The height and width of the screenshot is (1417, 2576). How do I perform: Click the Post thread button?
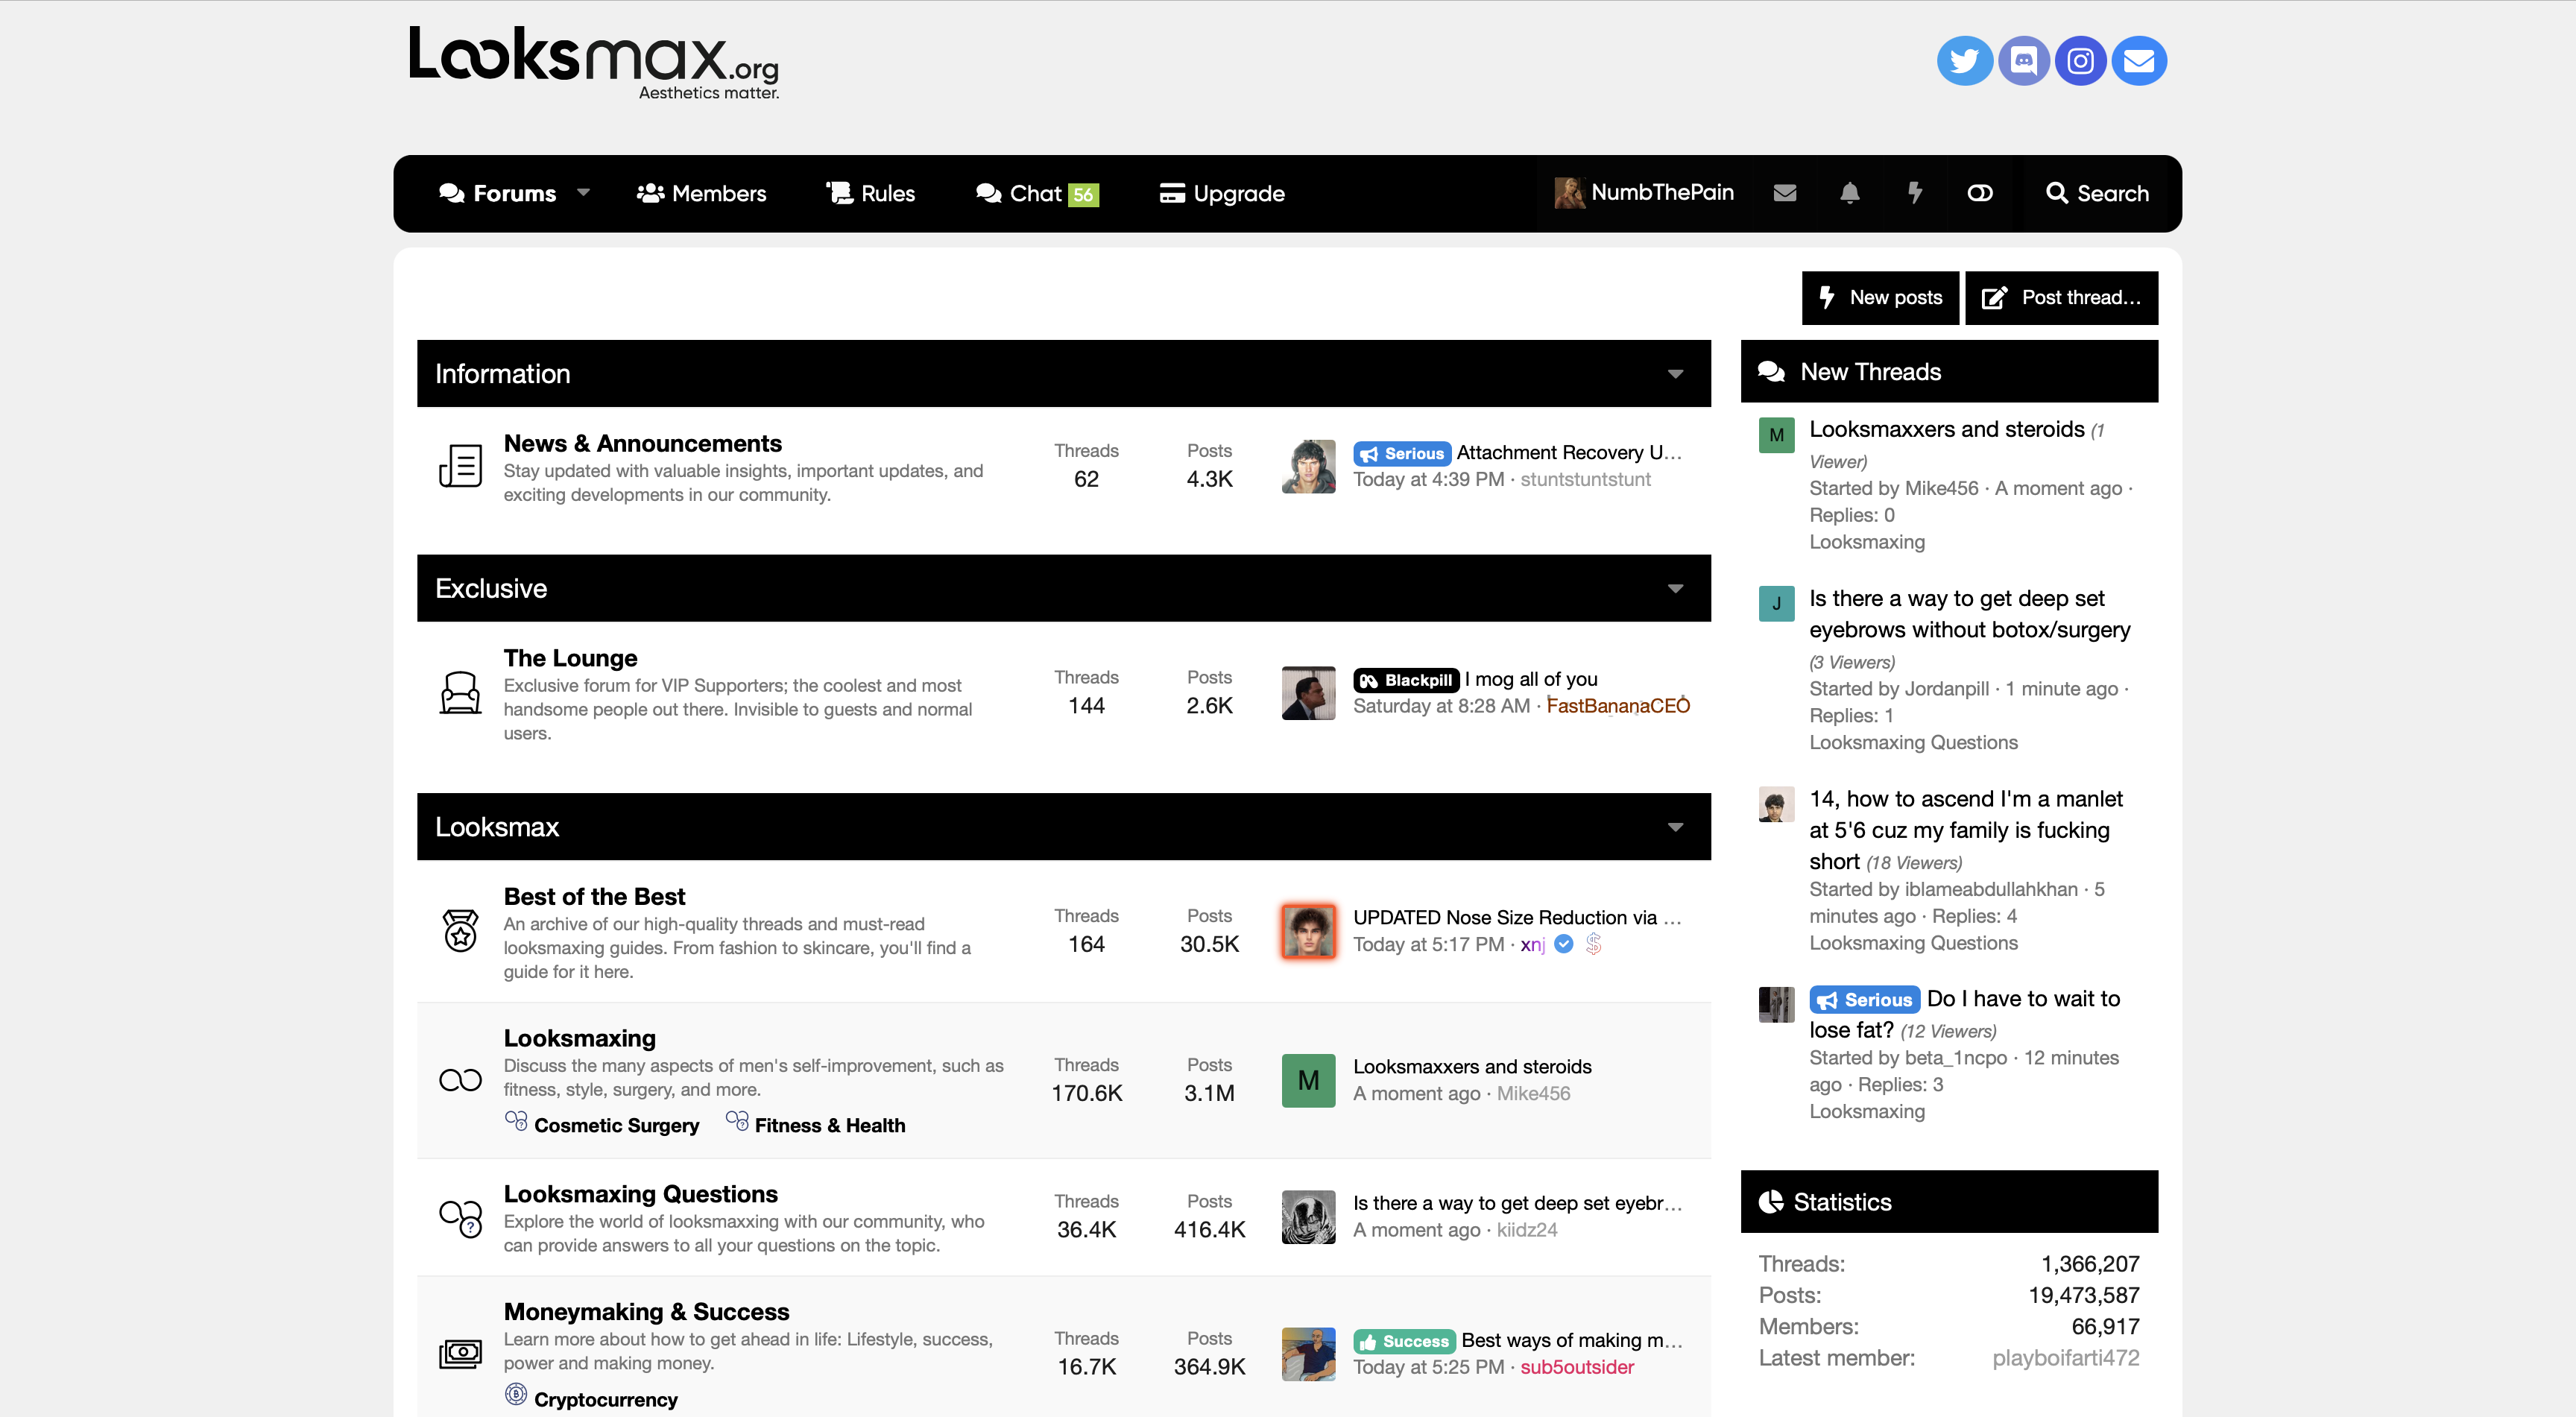point(2061,298)
